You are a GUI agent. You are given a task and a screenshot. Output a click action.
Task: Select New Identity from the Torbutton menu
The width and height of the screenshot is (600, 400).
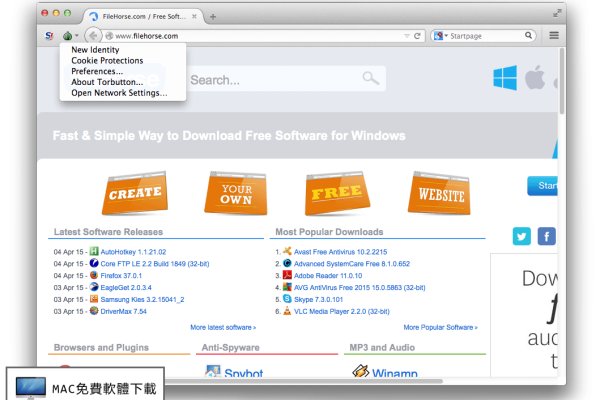(95, 50)
